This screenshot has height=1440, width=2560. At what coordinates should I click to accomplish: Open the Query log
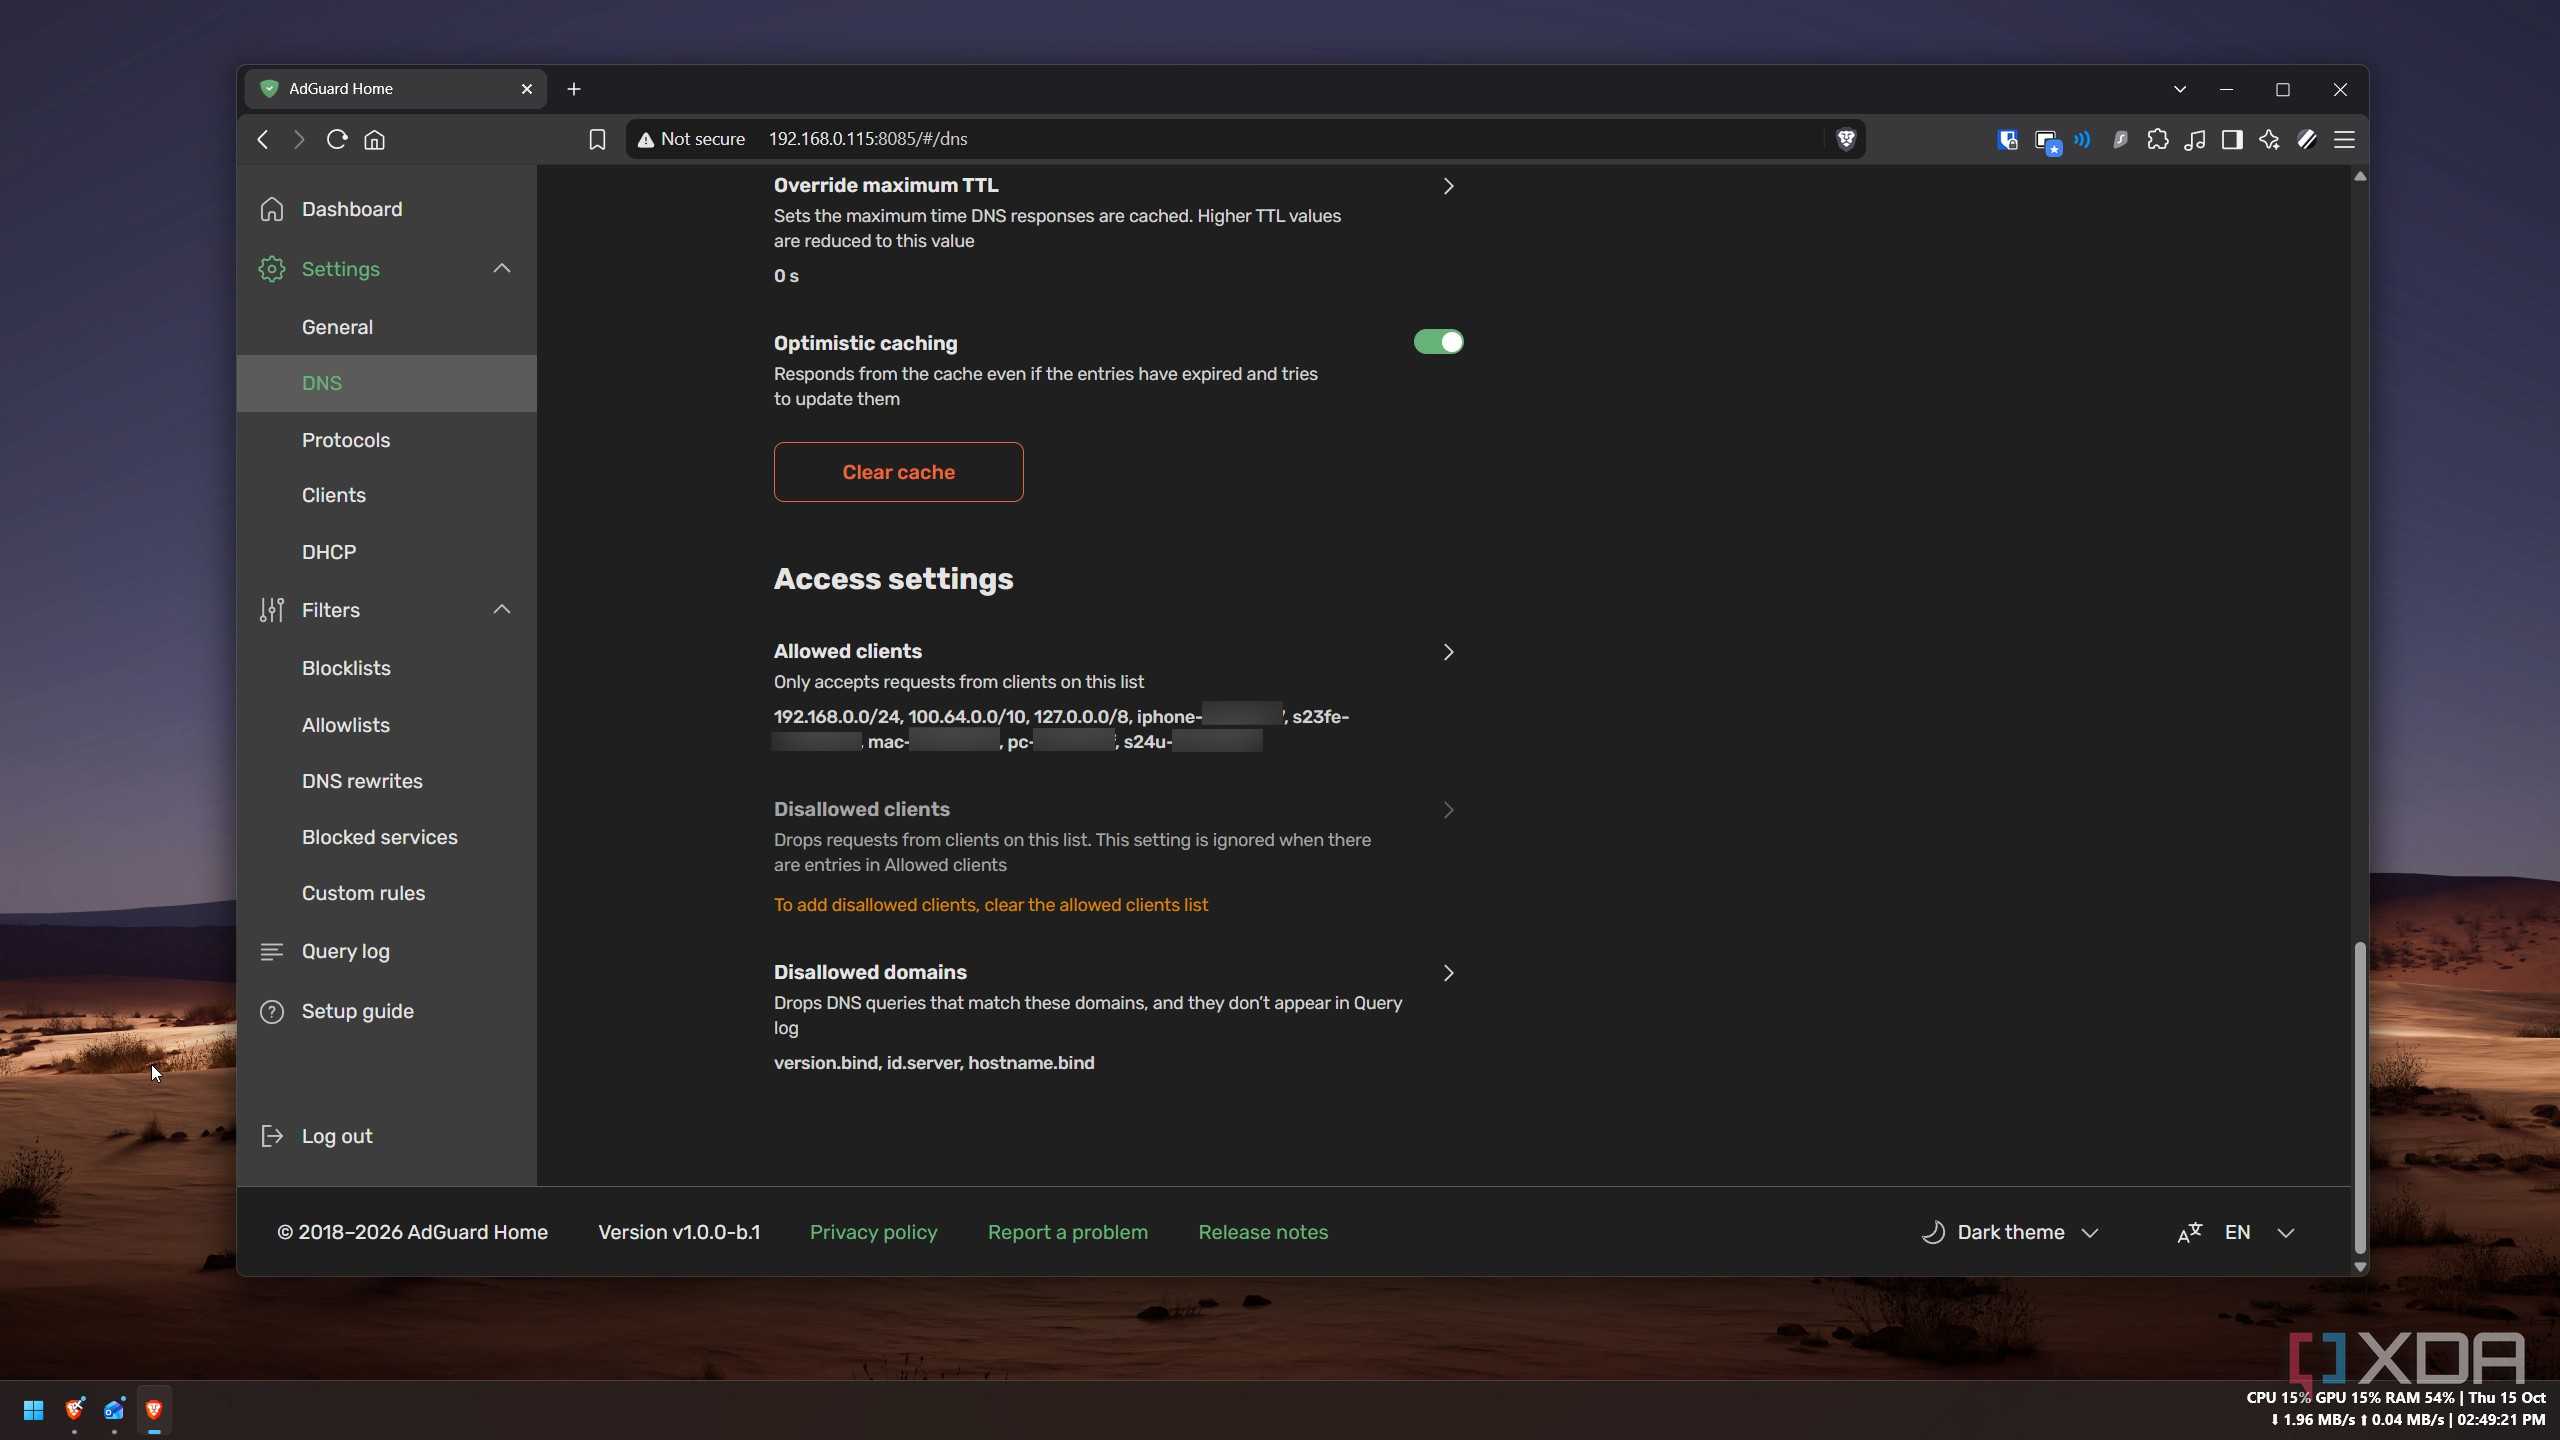[345, 951]
